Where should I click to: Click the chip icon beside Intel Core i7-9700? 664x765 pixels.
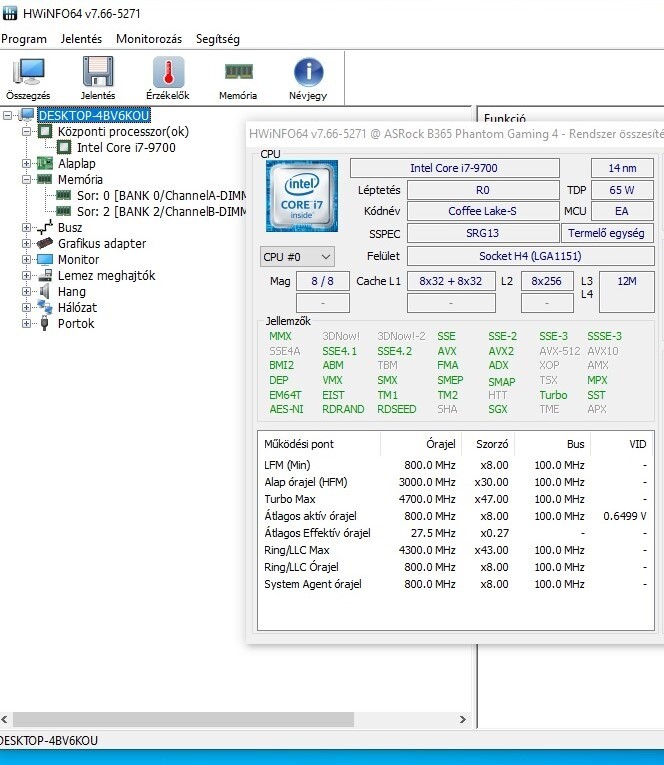63,147
